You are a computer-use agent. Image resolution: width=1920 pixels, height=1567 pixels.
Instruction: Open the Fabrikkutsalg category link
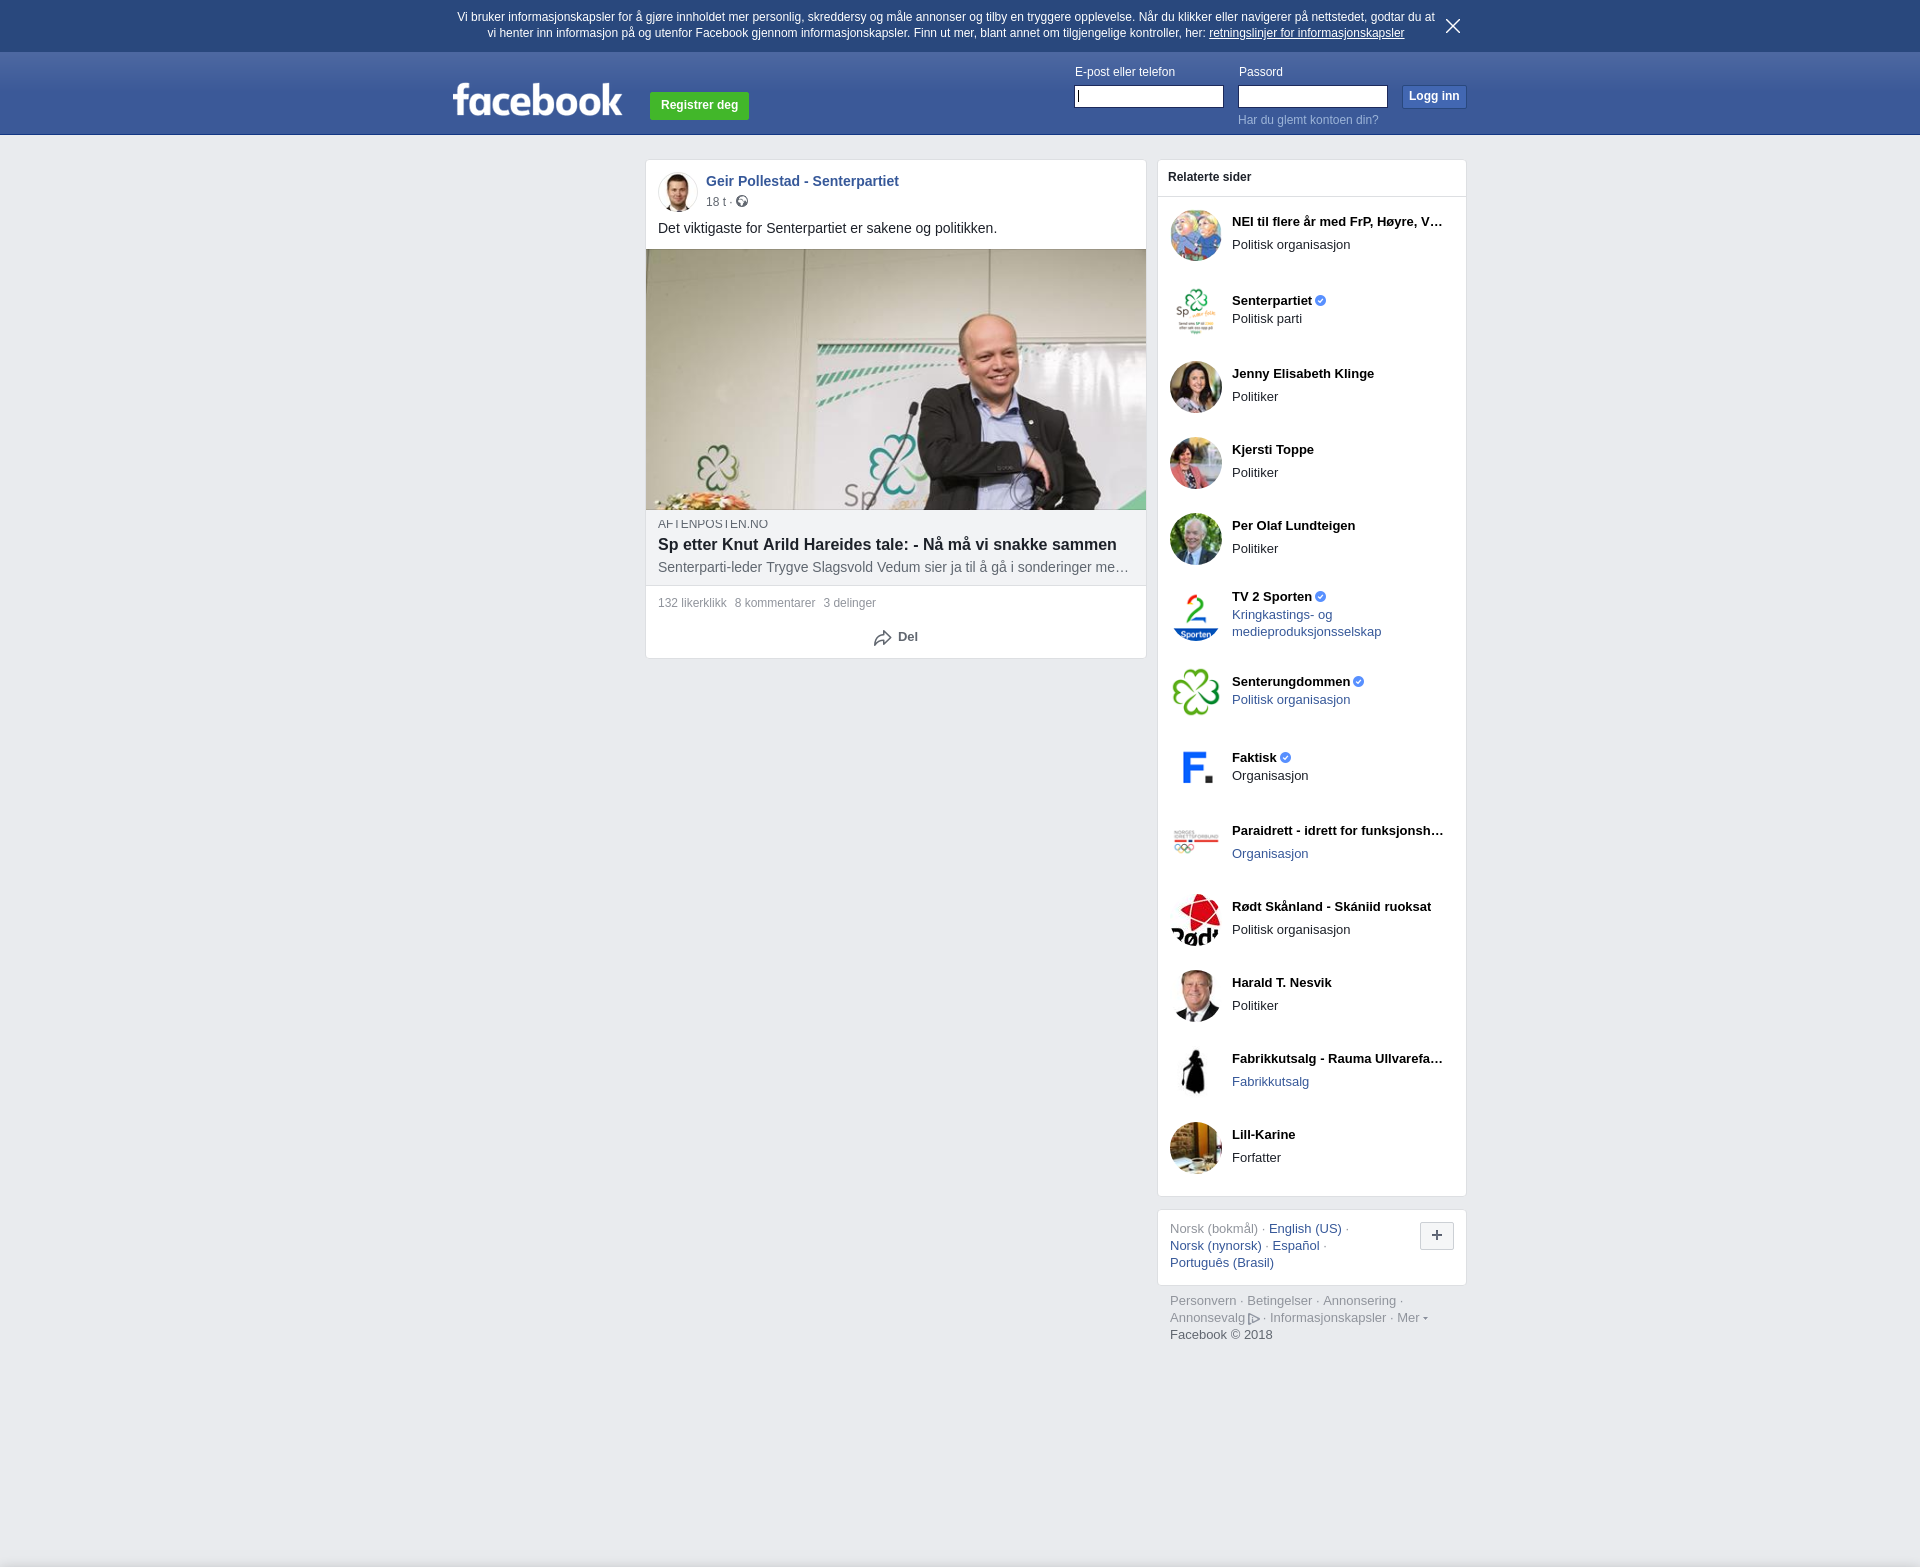coord(1270,1082)
